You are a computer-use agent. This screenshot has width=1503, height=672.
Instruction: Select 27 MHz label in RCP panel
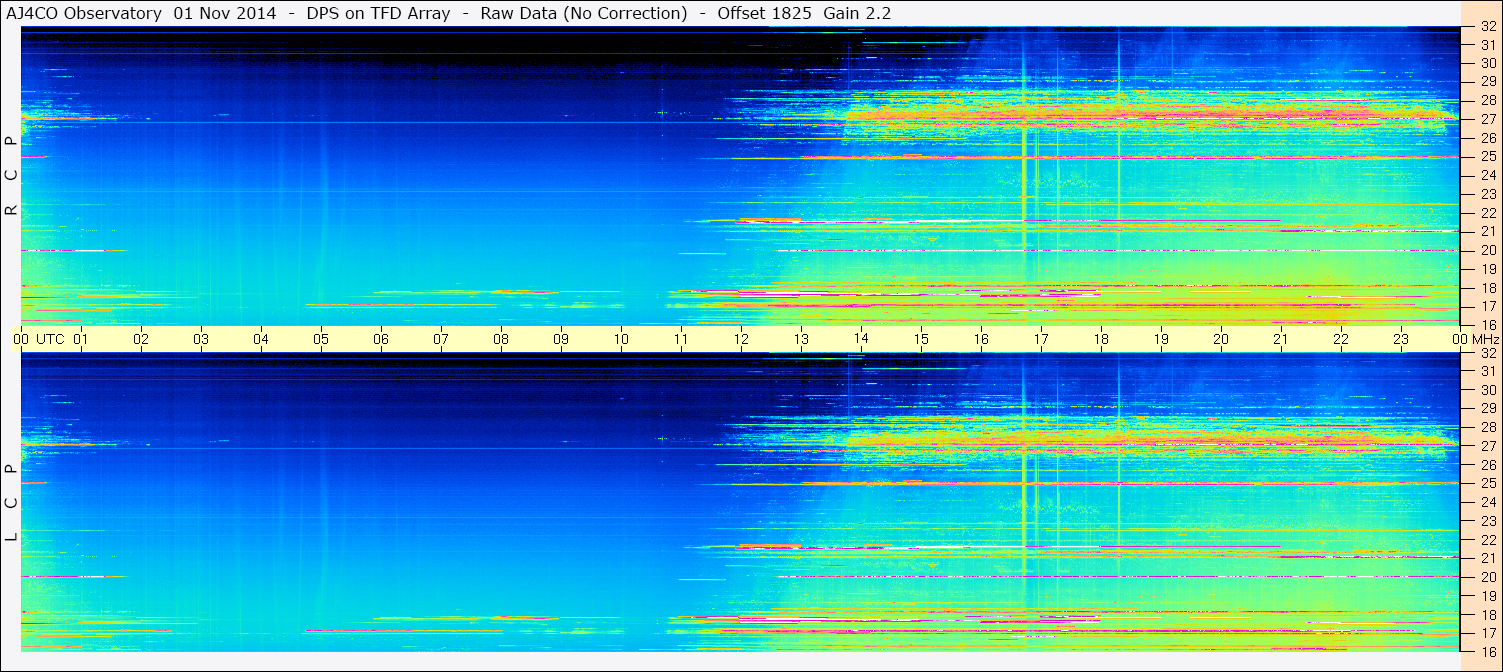pos(1487,119)
